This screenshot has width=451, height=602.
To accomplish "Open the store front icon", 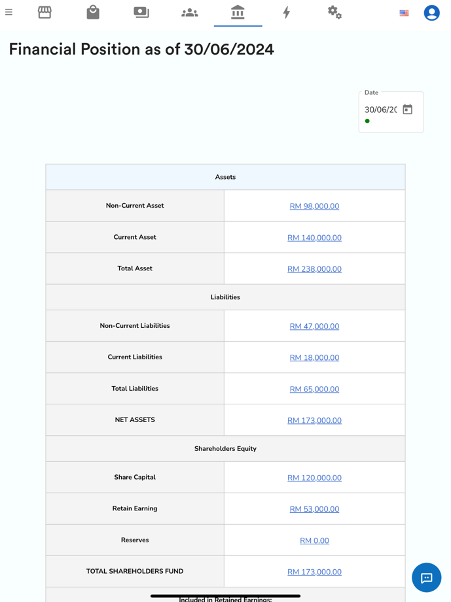I will tap(45, 12).
